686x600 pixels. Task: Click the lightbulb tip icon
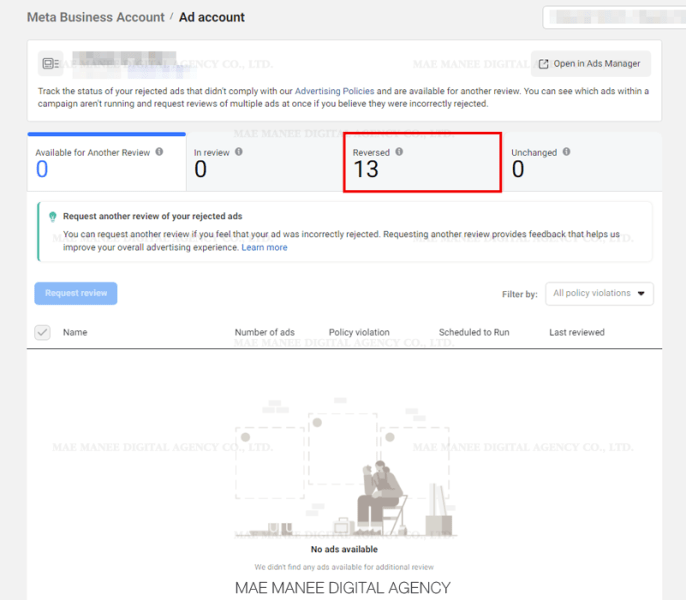(53, 216)
